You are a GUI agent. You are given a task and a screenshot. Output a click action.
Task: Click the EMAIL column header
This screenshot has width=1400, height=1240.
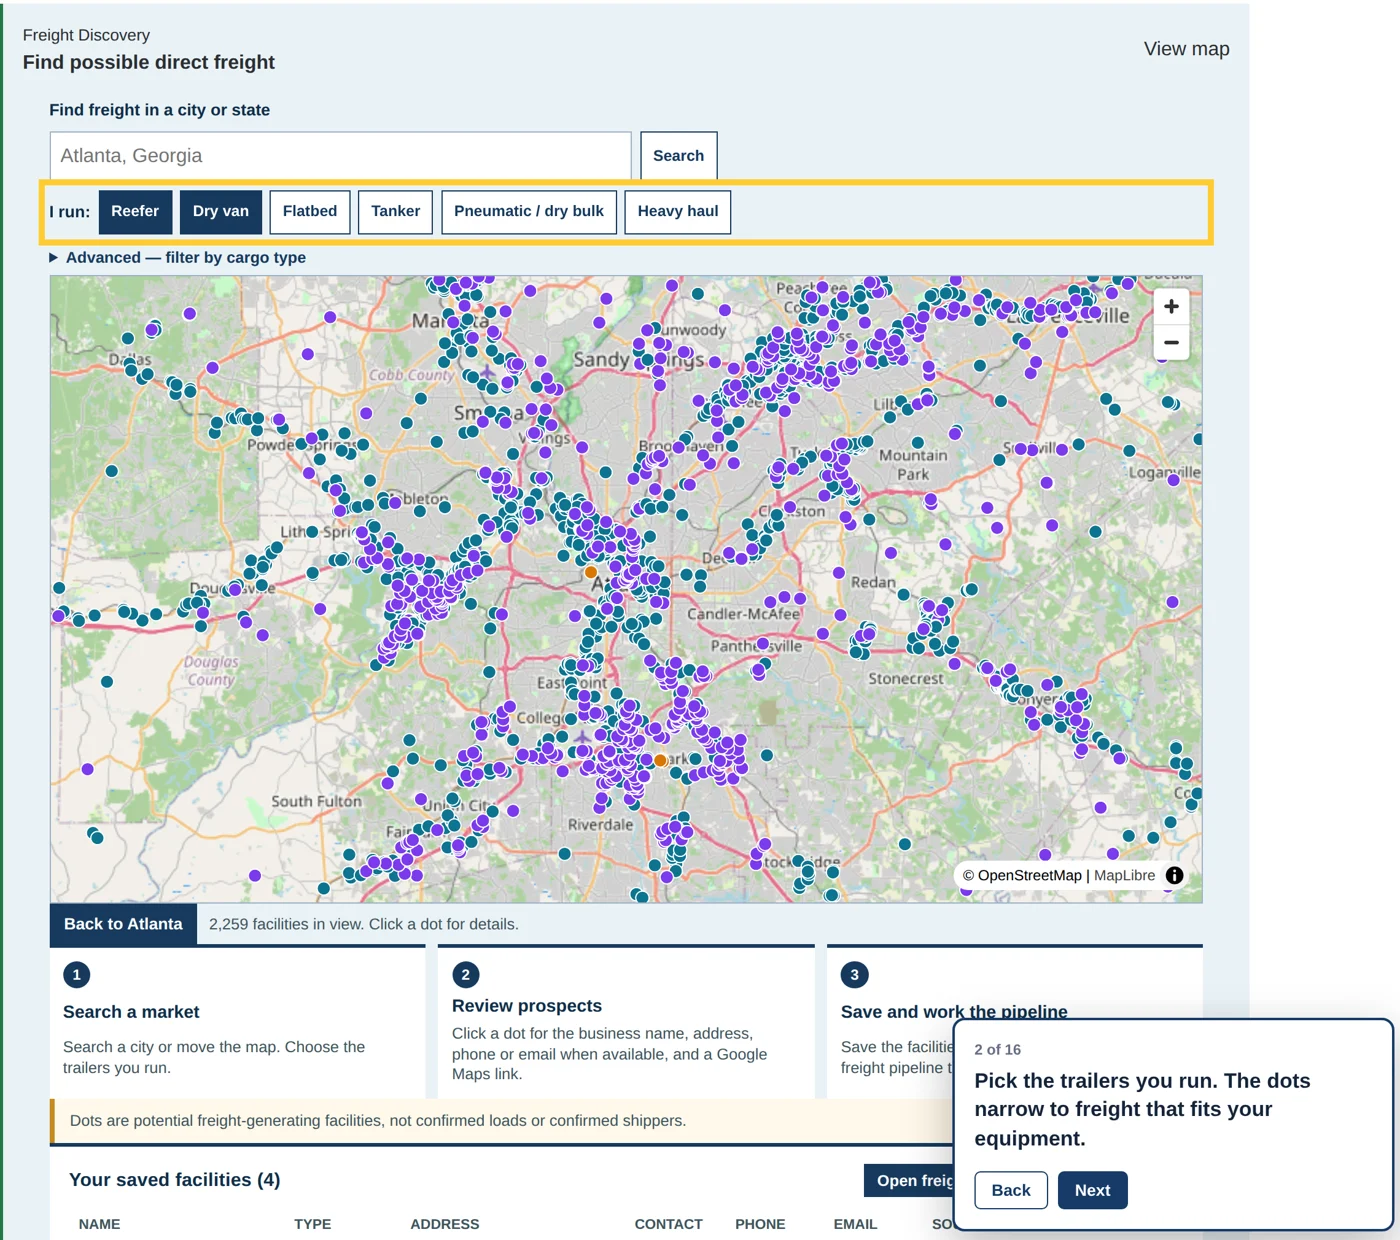855,1224
